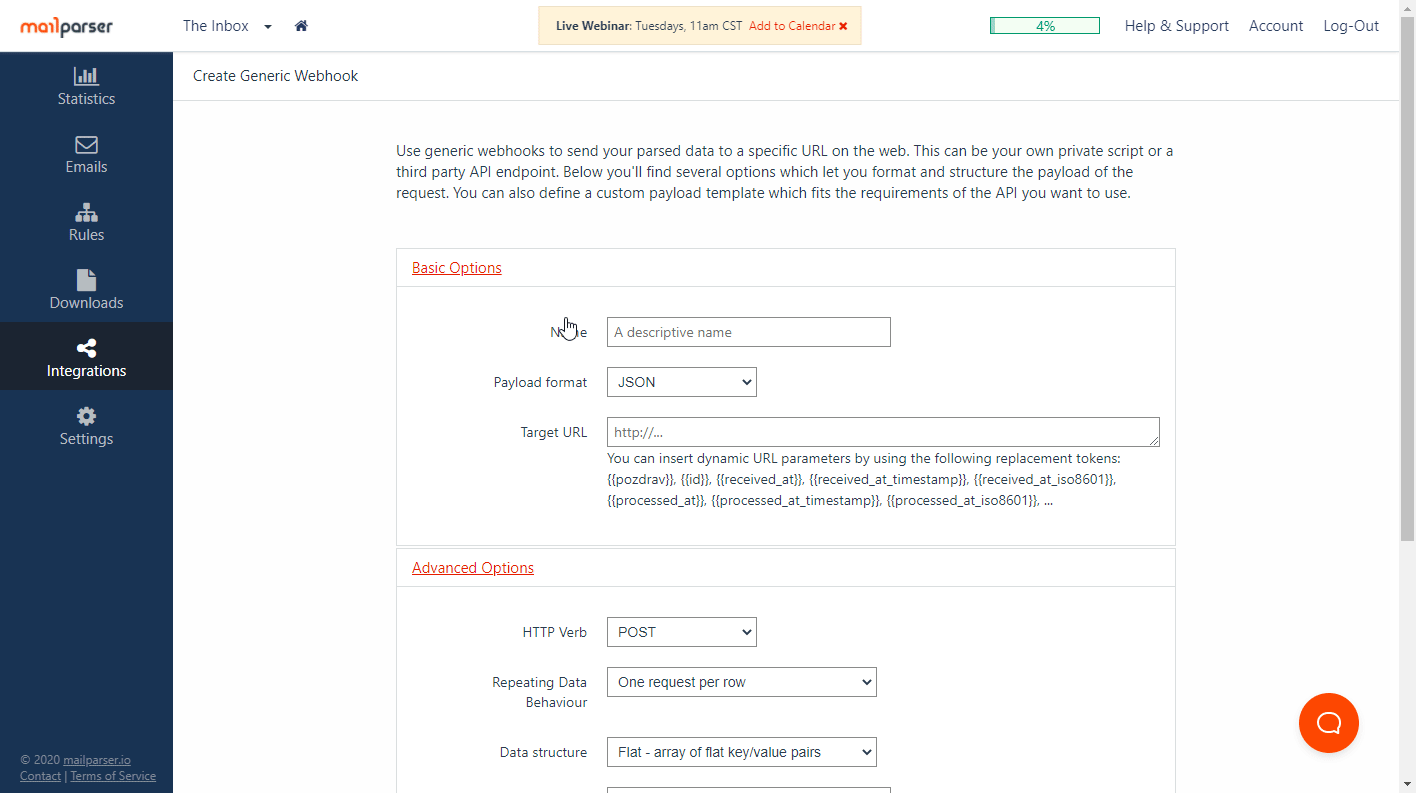Open the Contact footer link
Screen dimensions: 1416x793
point(40,776)
